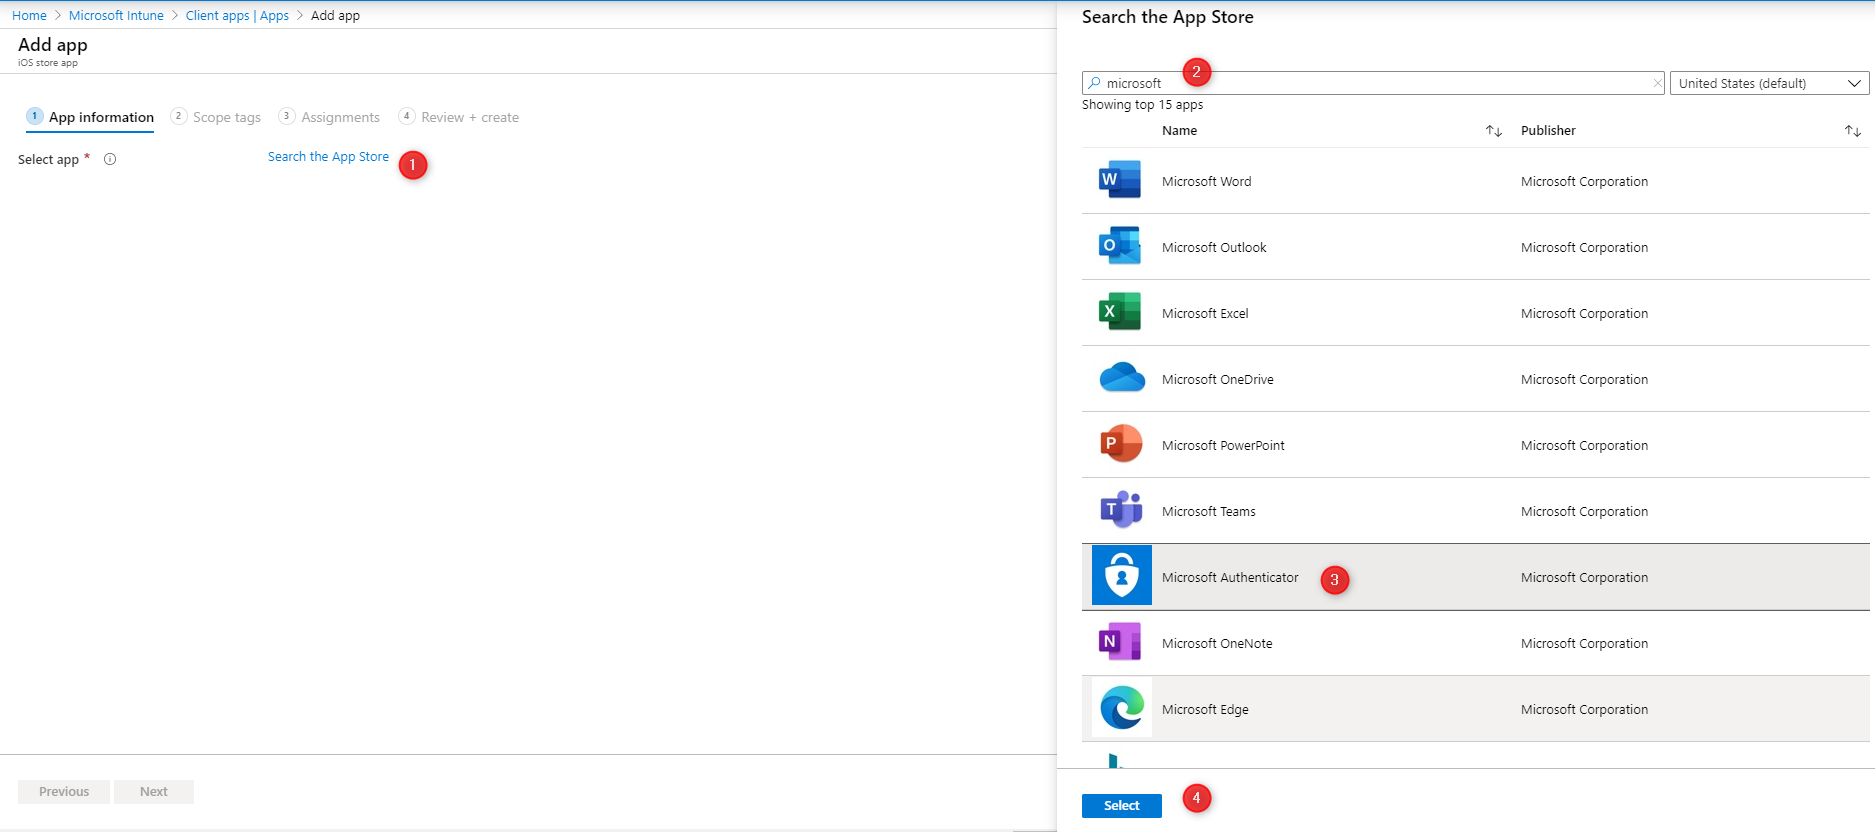1875x832 pixels.
Task: Click Microsoft Corporation in the Edge row
Action: 1584,709
